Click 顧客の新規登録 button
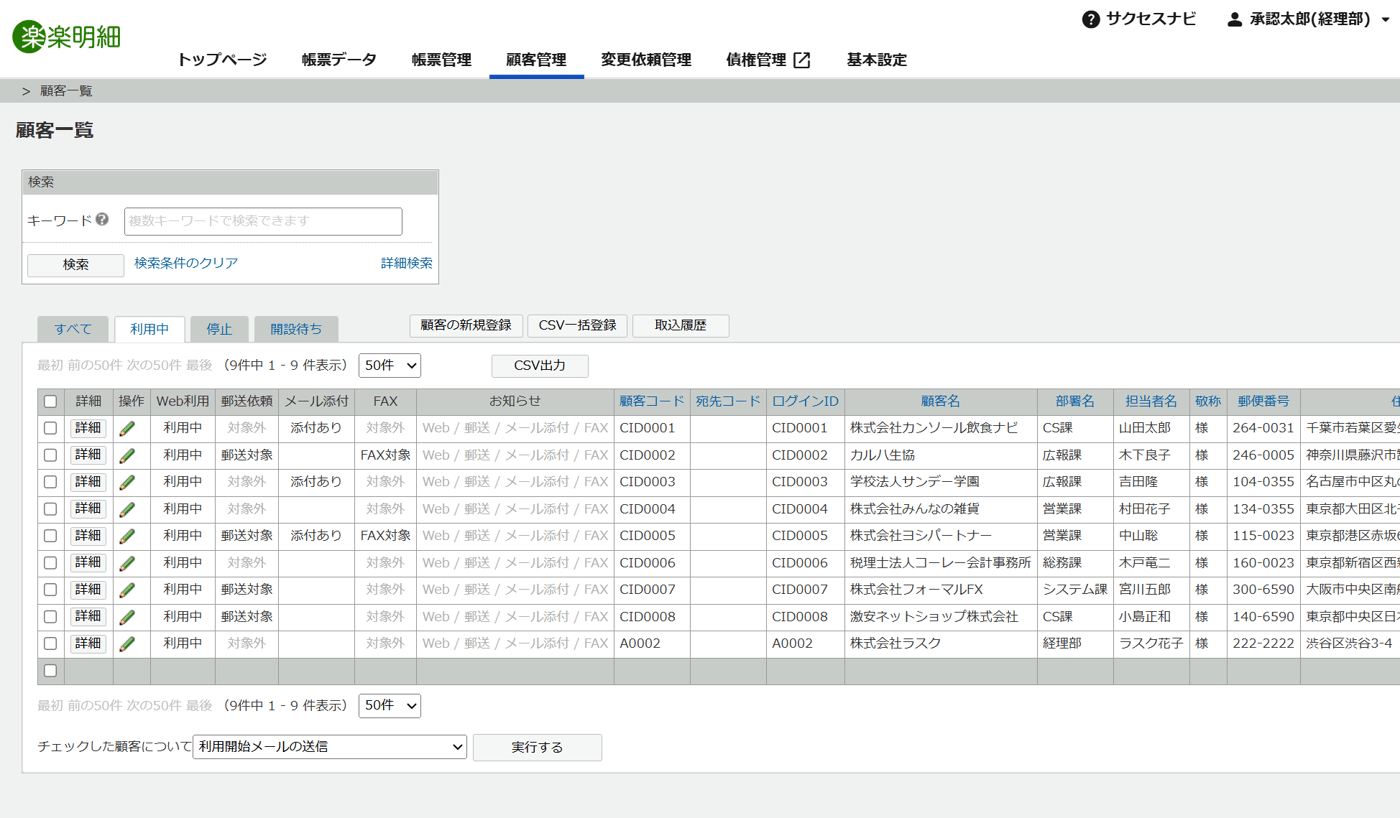 pyautogui.click(x=466, y=326)
